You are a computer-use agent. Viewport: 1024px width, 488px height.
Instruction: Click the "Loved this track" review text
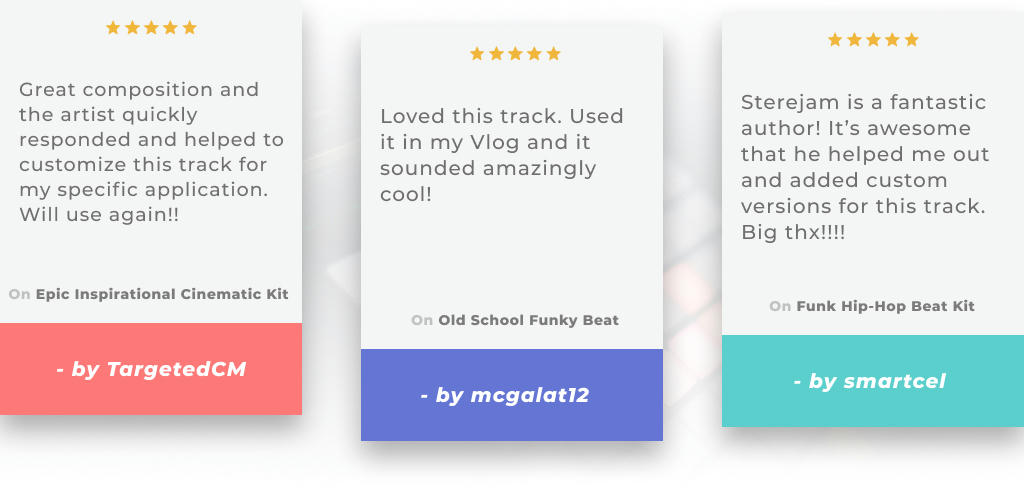(x=502, y=154)
